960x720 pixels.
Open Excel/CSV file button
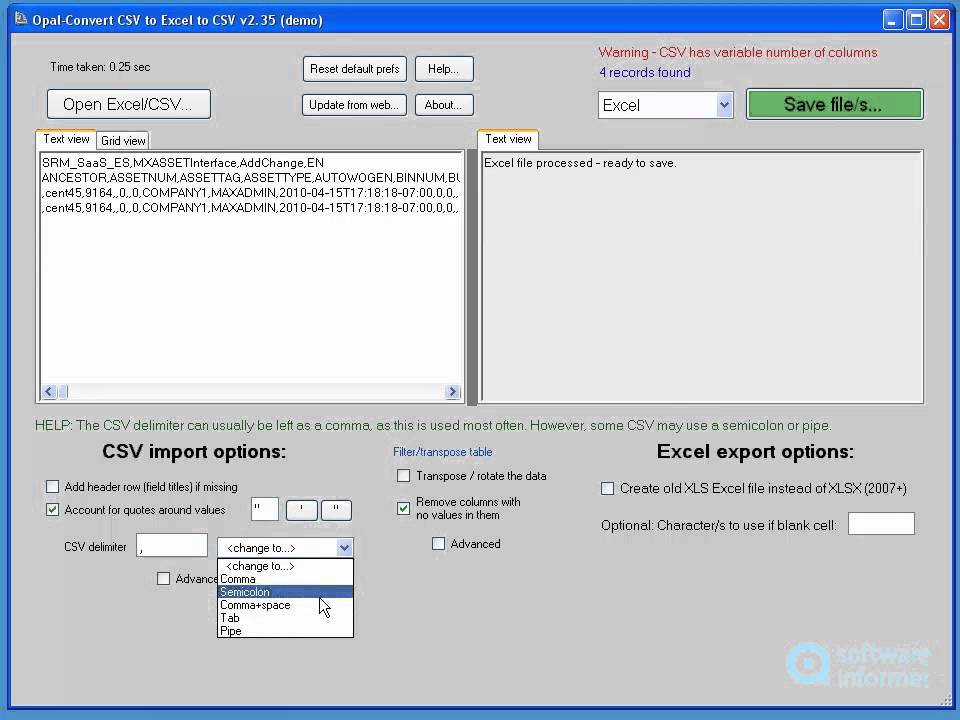point(129,104)
